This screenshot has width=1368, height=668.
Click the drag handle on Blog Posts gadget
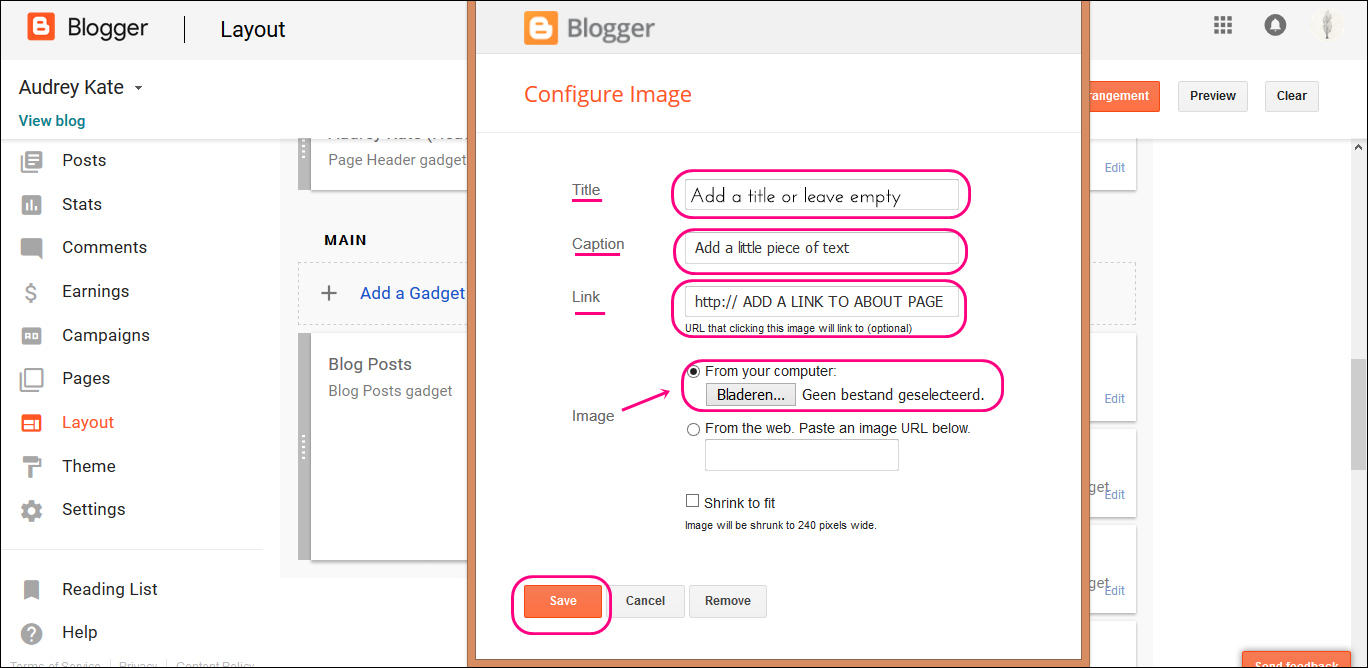point(304,447)
